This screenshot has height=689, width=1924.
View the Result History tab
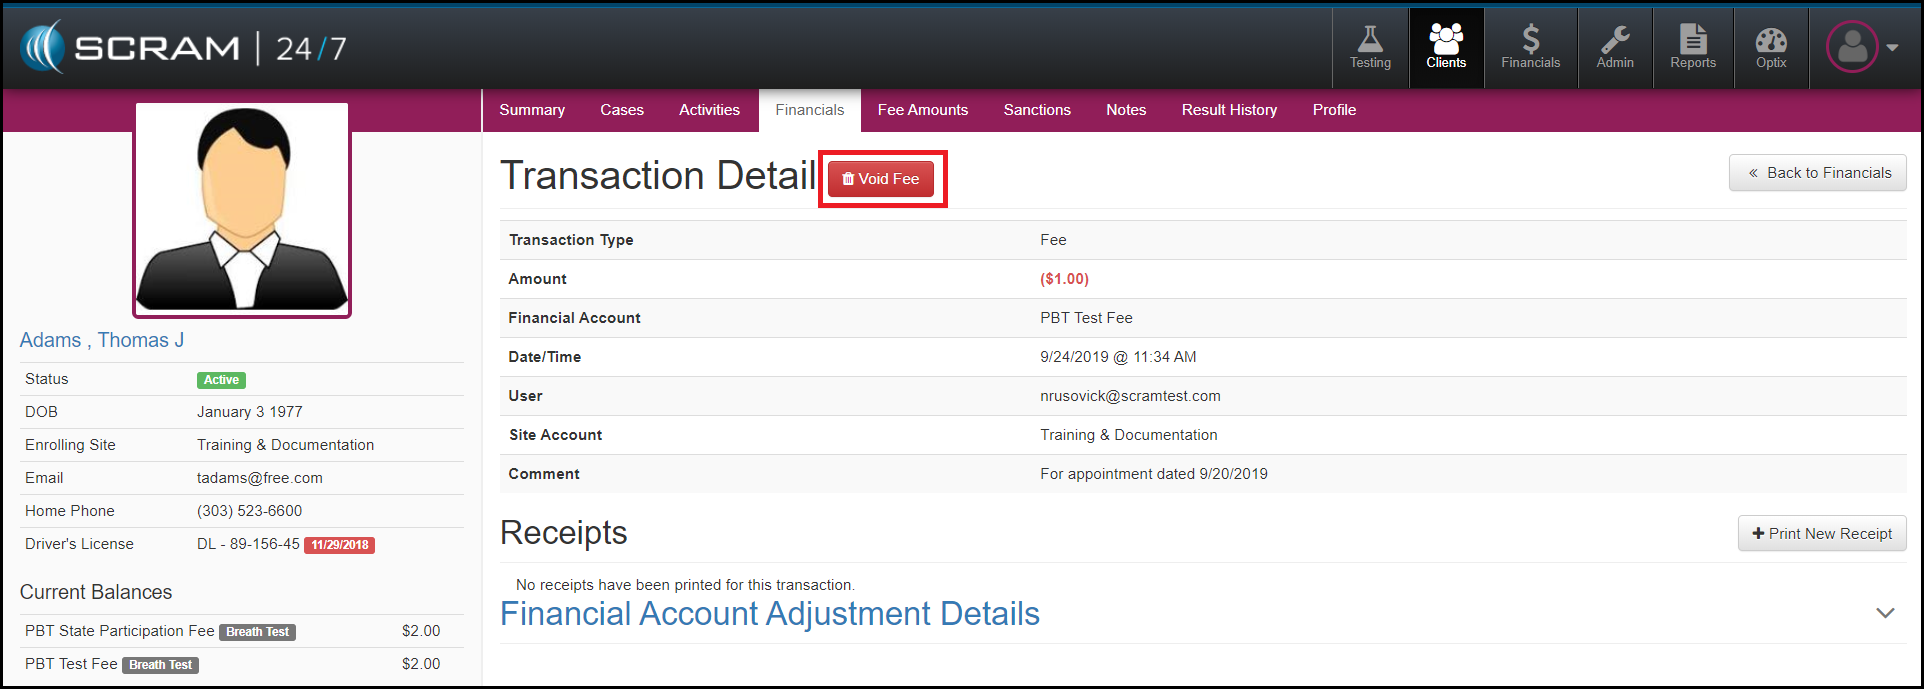(x=1229, y=110)
